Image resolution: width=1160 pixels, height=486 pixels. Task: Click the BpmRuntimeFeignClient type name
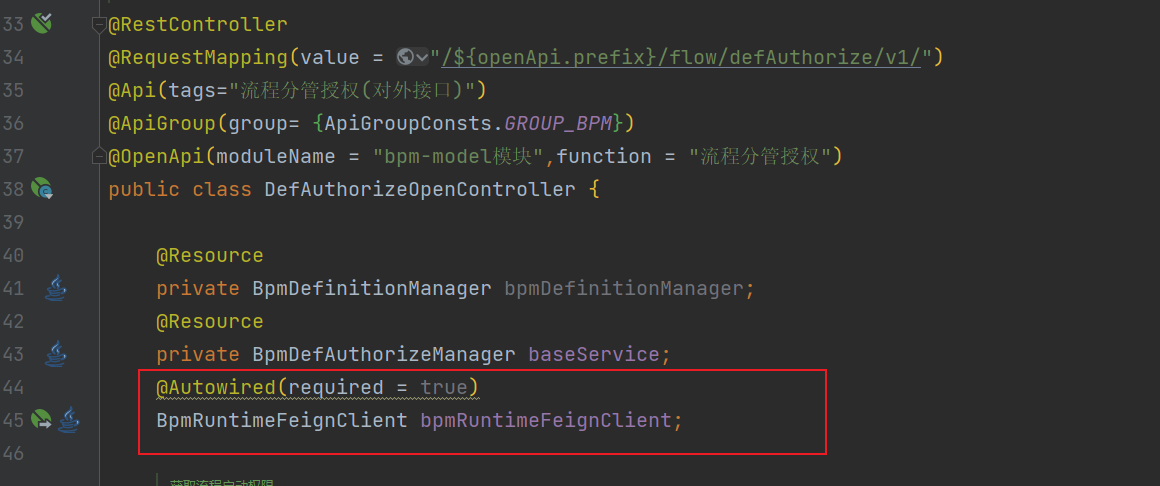point(282,420)
